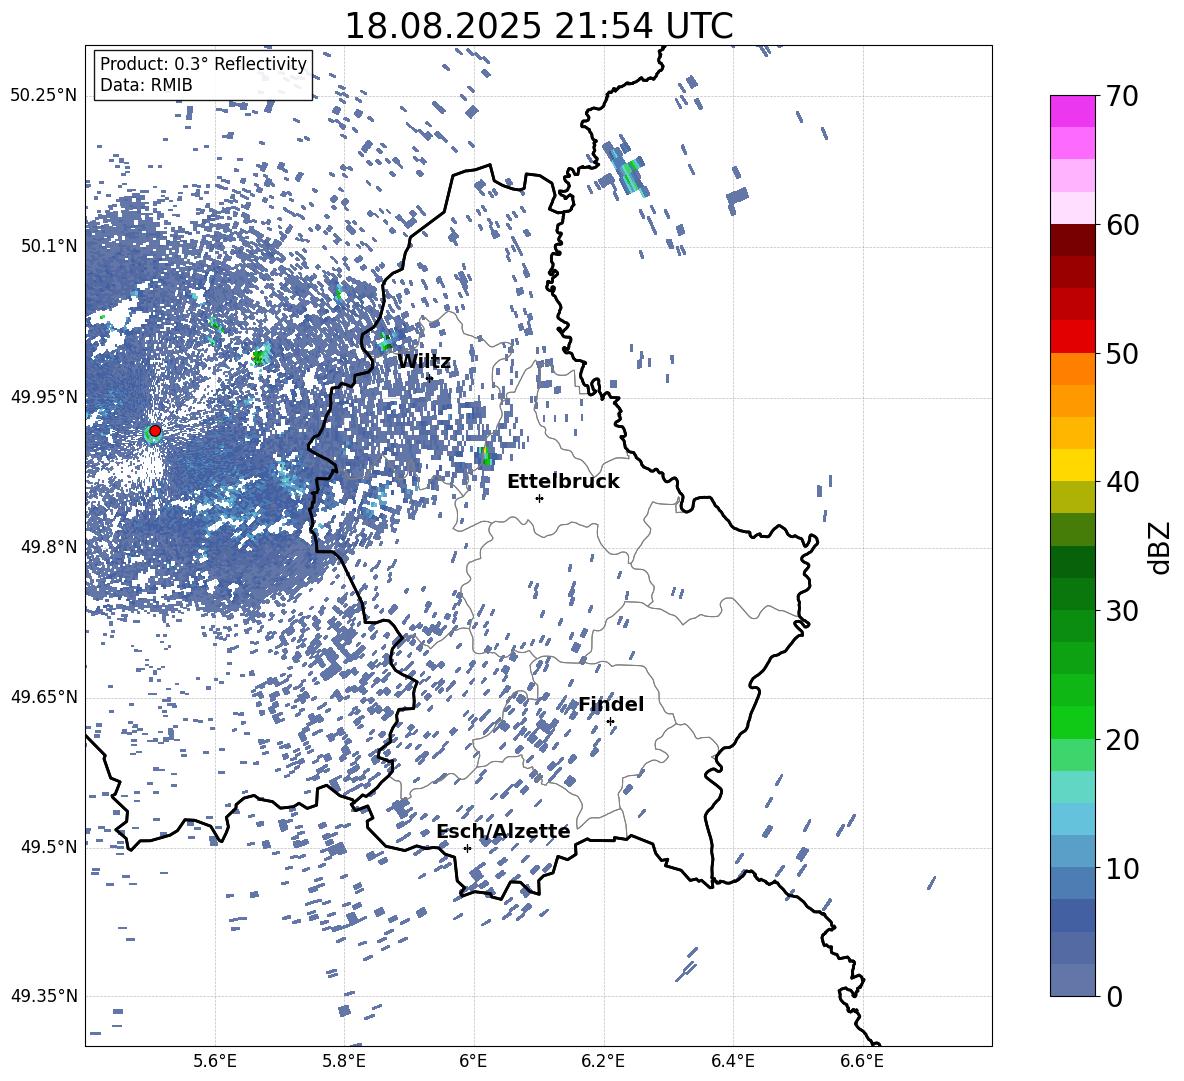
Task: Click the 50.25°N latitude label
Action: [44, 95]
